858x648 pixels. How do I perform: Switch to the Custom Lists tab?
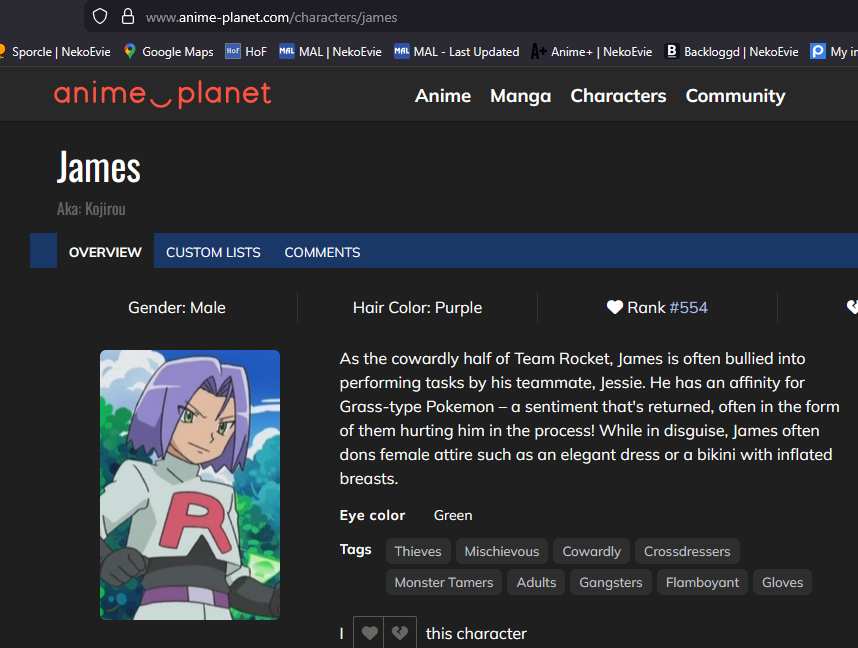click(213, 252)
